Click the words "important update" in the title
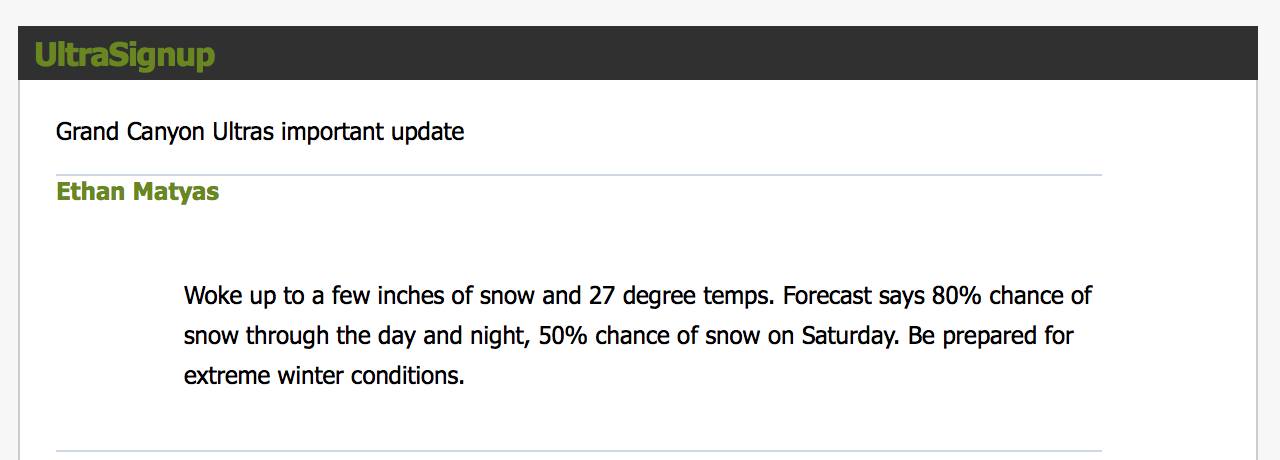1280x460 pixels. 372,131
